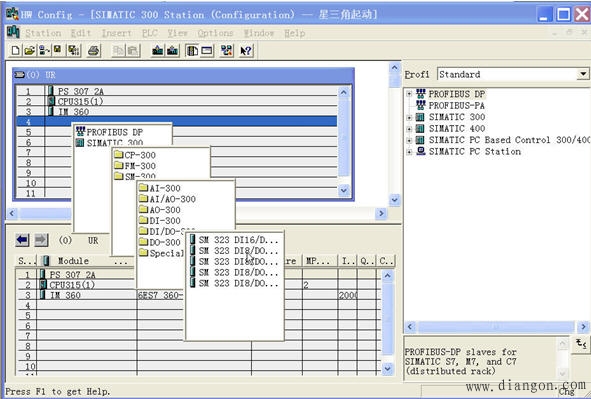
Task: Click the Module column header
Action: 86,261
